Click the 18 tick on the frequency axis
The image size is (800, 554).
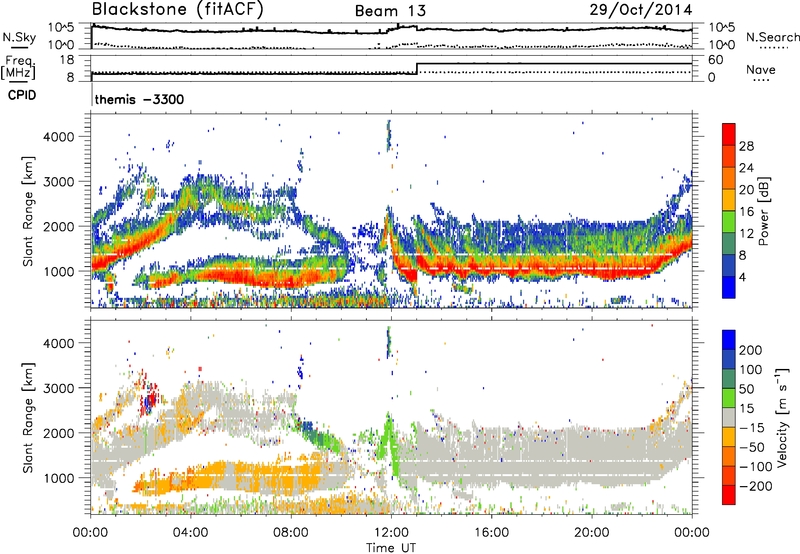(67, 60)
